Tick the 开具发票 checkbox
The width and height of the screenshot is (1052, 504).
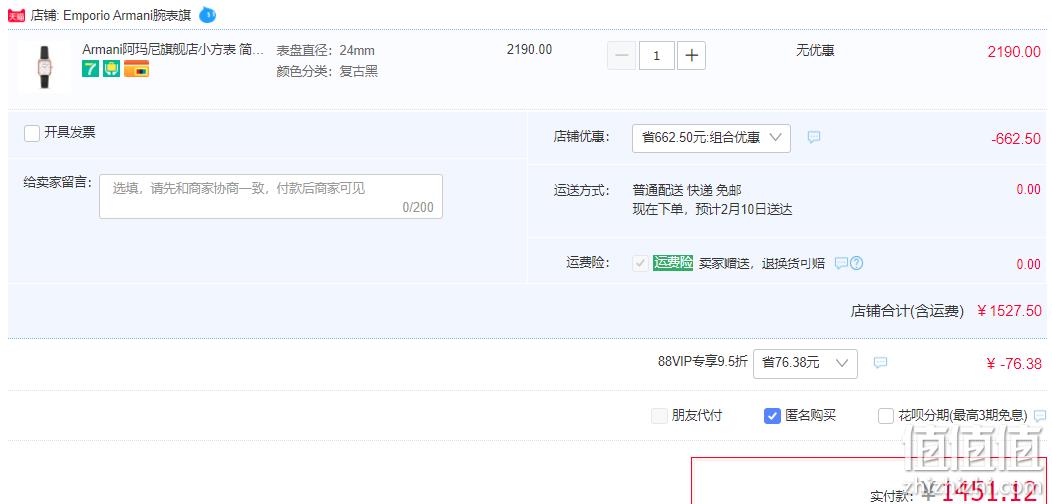[32, 133]
